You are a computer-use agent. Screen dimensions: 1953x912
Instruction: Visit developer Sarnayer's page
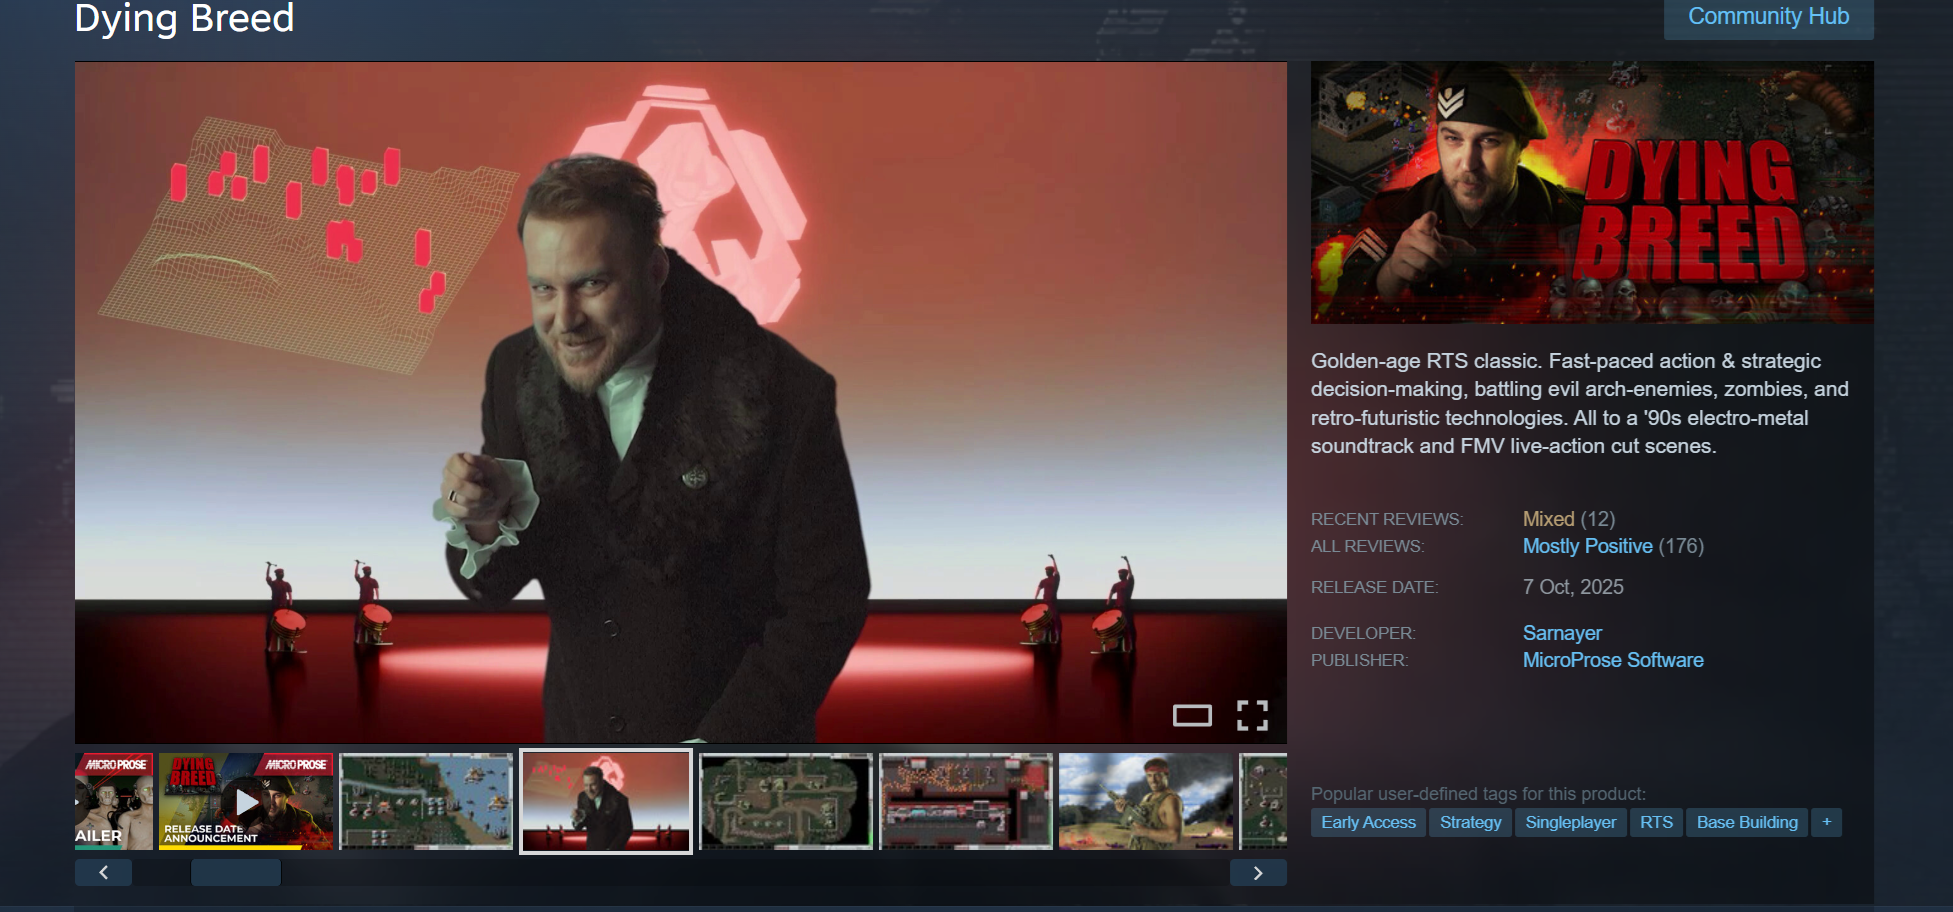1562,633
